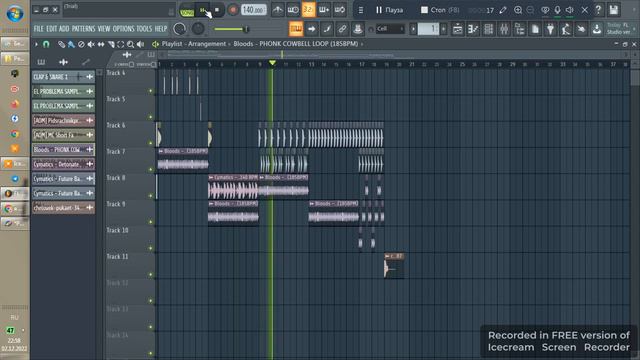Click the recorder zoom in magnifier

coord(518,10)
